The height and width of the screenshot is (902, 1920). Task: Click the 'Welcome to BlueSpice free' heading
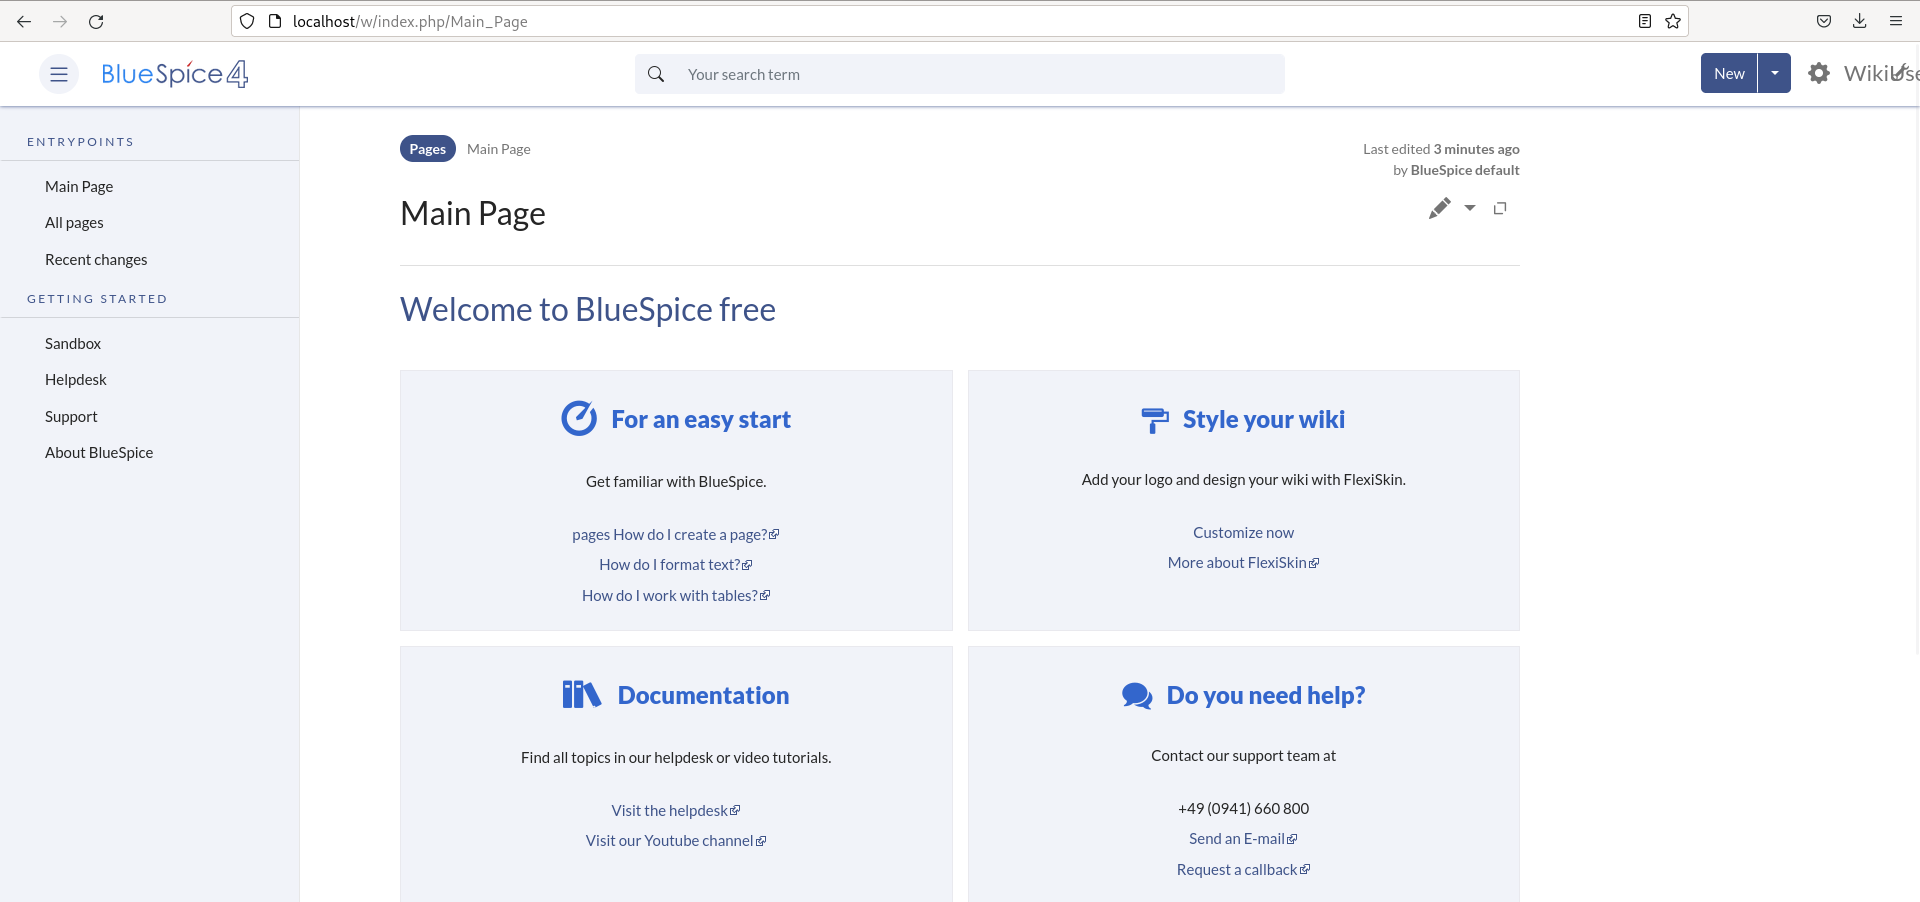pyautogui.click(x=588, y=310)
